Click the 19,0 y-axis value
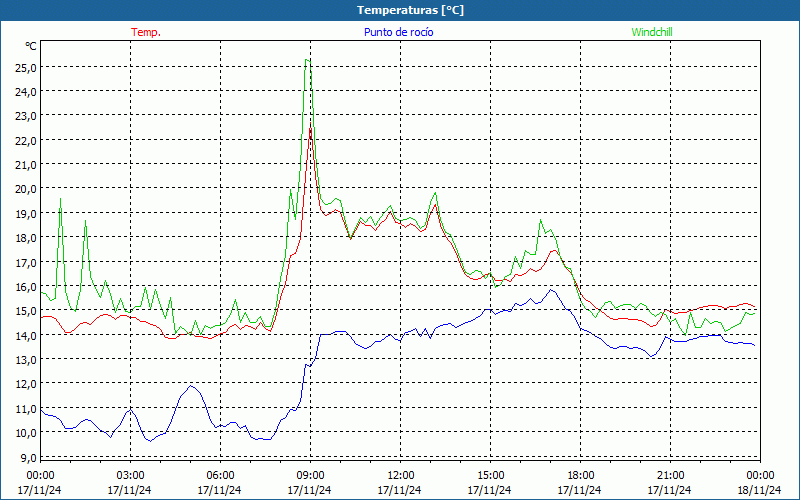The width and height of the screenshot is (800, 500). tap(24, 213)
